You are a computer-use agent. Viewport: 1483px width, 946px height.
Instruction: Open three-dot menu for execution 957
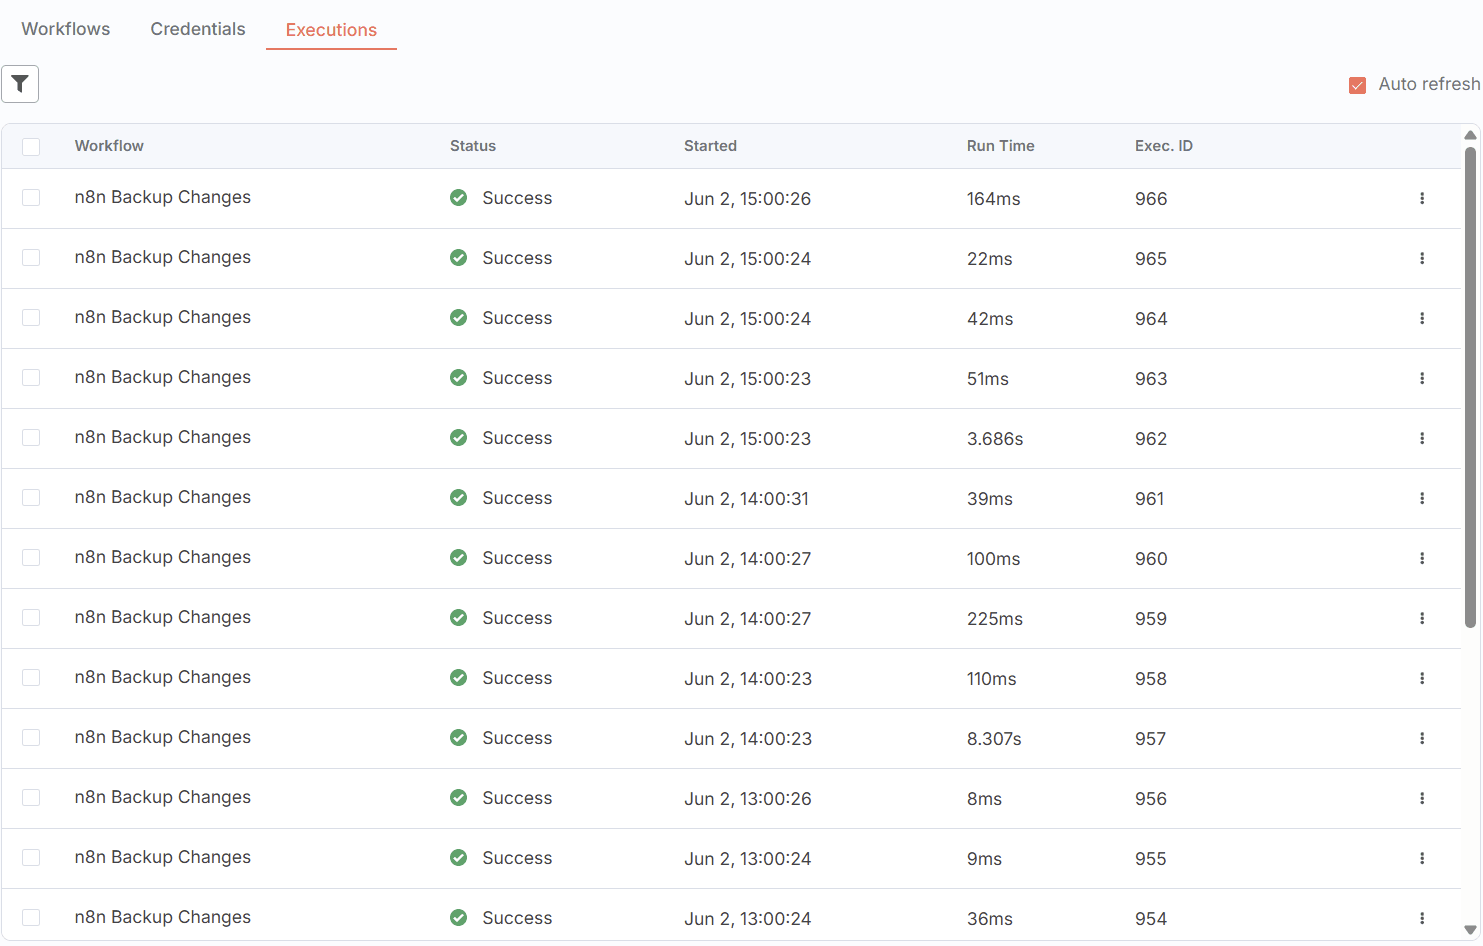pos(1421,738)
